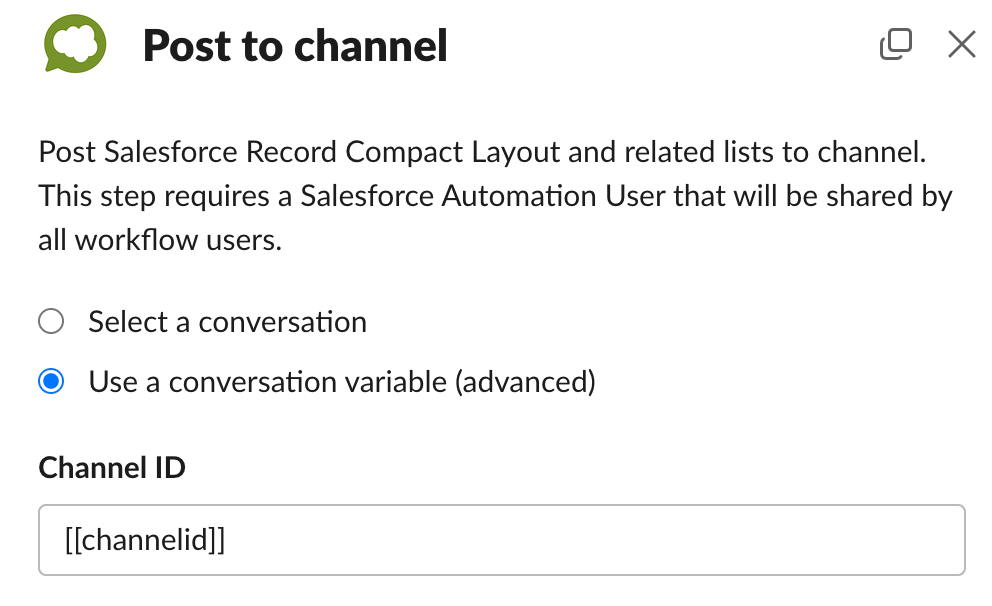The height and width of the screenshot is (606, 992).
Task: Focus the Channel ID input field
Action: [502, 540]
